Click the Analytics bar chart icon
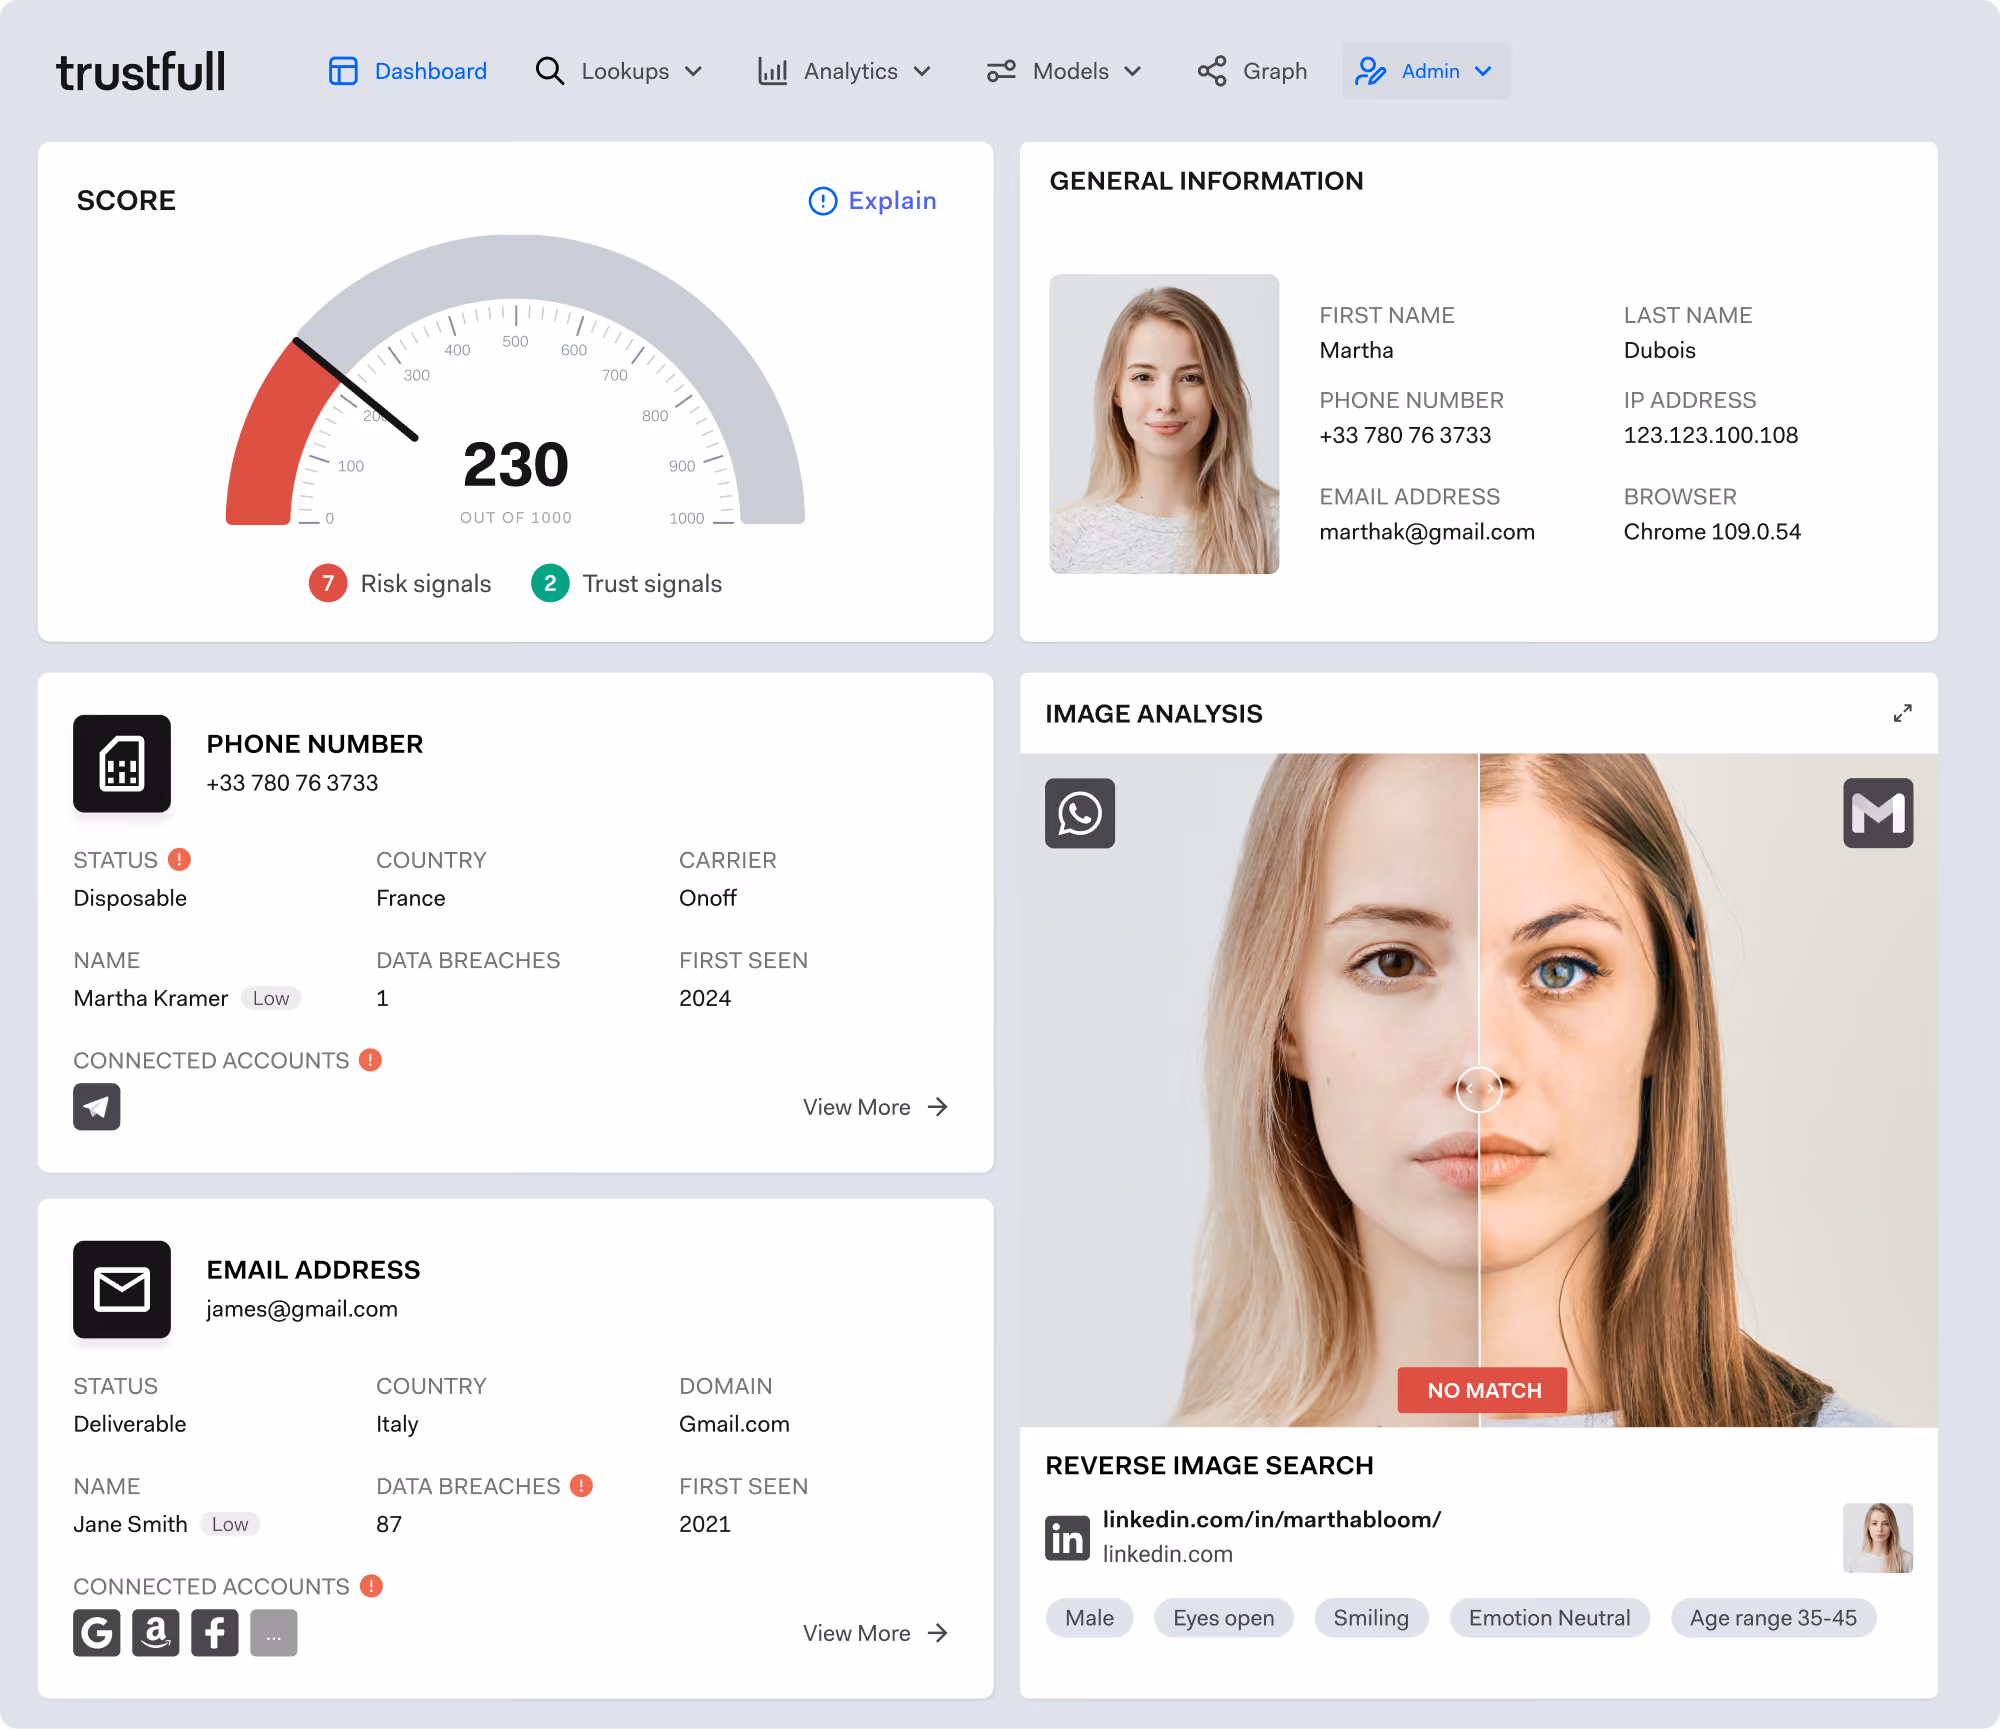Screen dimensions: 2000x1729 (772, 71)
